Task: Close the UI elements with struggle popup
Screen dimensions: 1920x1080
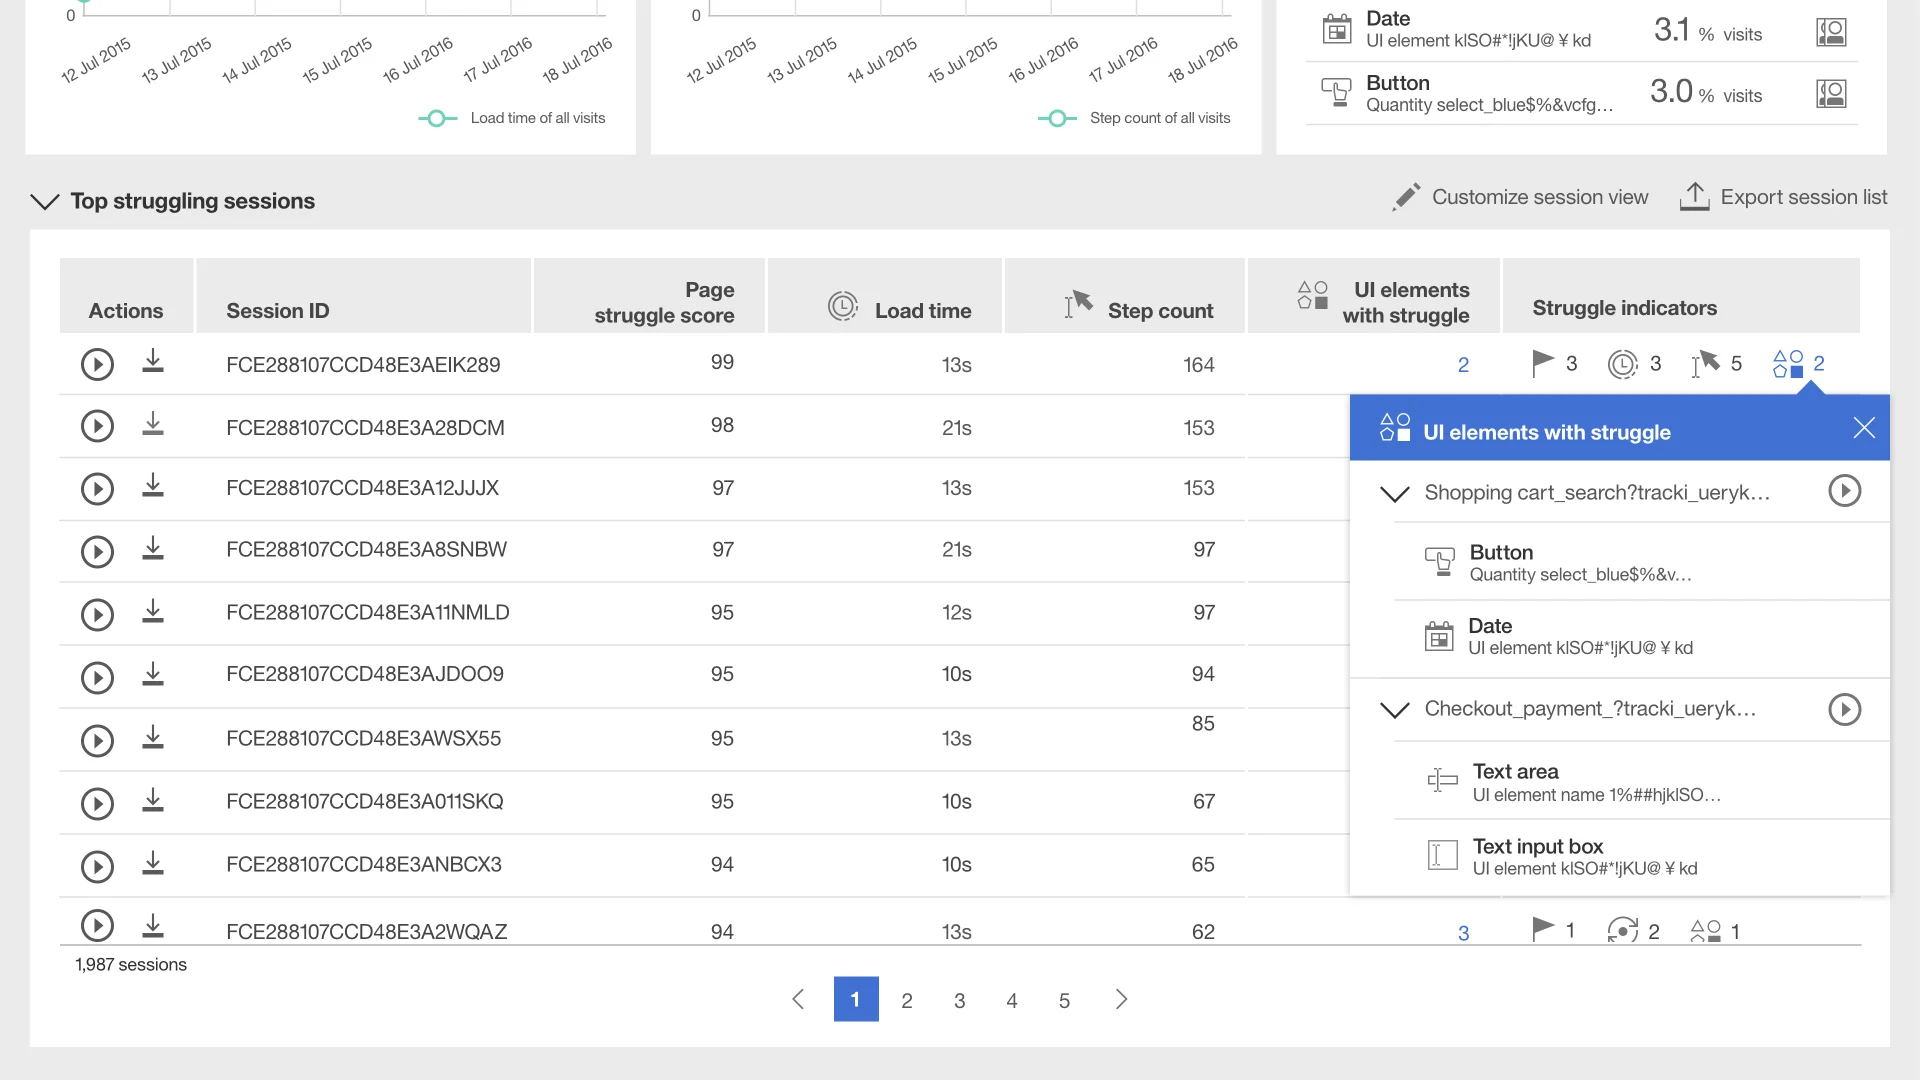Action: click(x=1863, y=428)
